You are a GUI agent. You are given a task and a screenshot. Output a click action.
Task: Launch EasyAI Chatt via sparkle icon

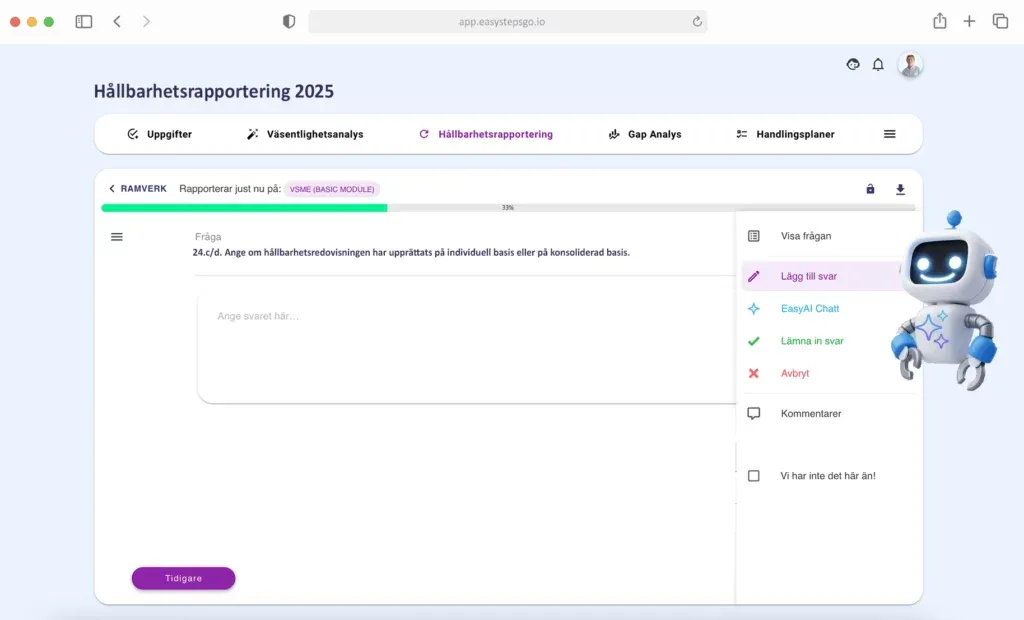753,308
